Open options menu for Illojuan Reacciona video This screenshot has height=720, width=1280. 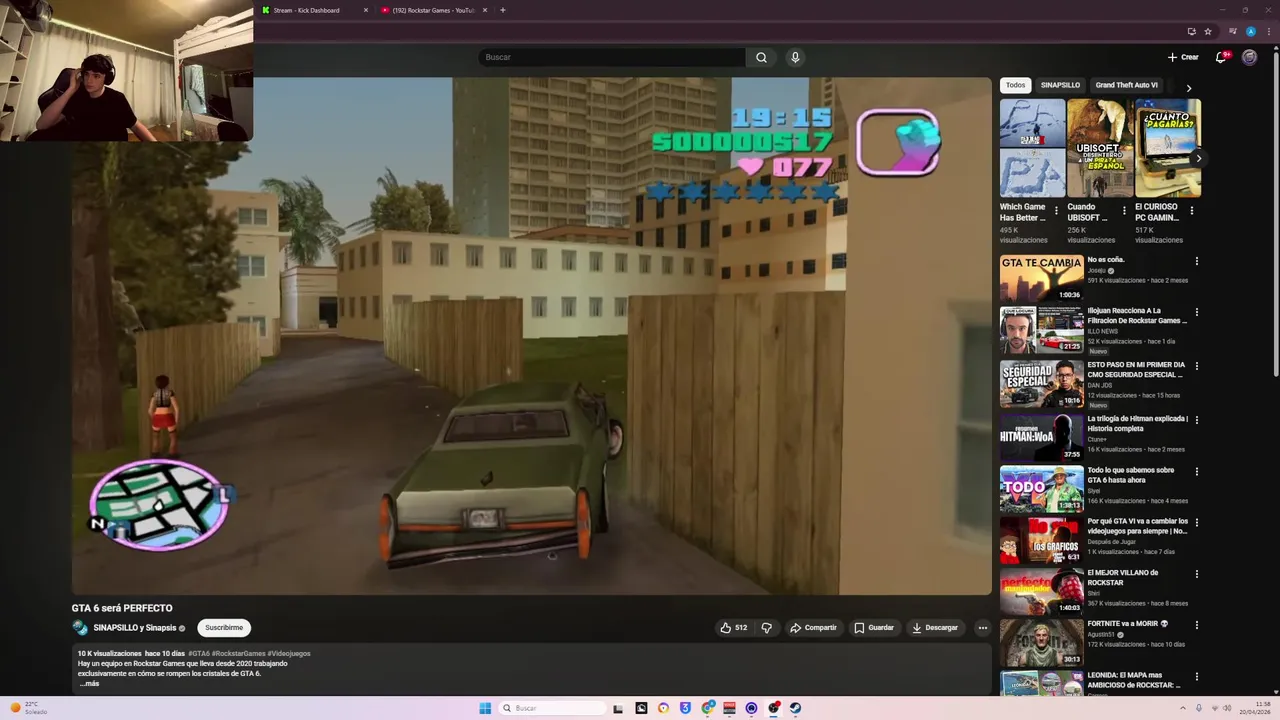point(1196,312)
